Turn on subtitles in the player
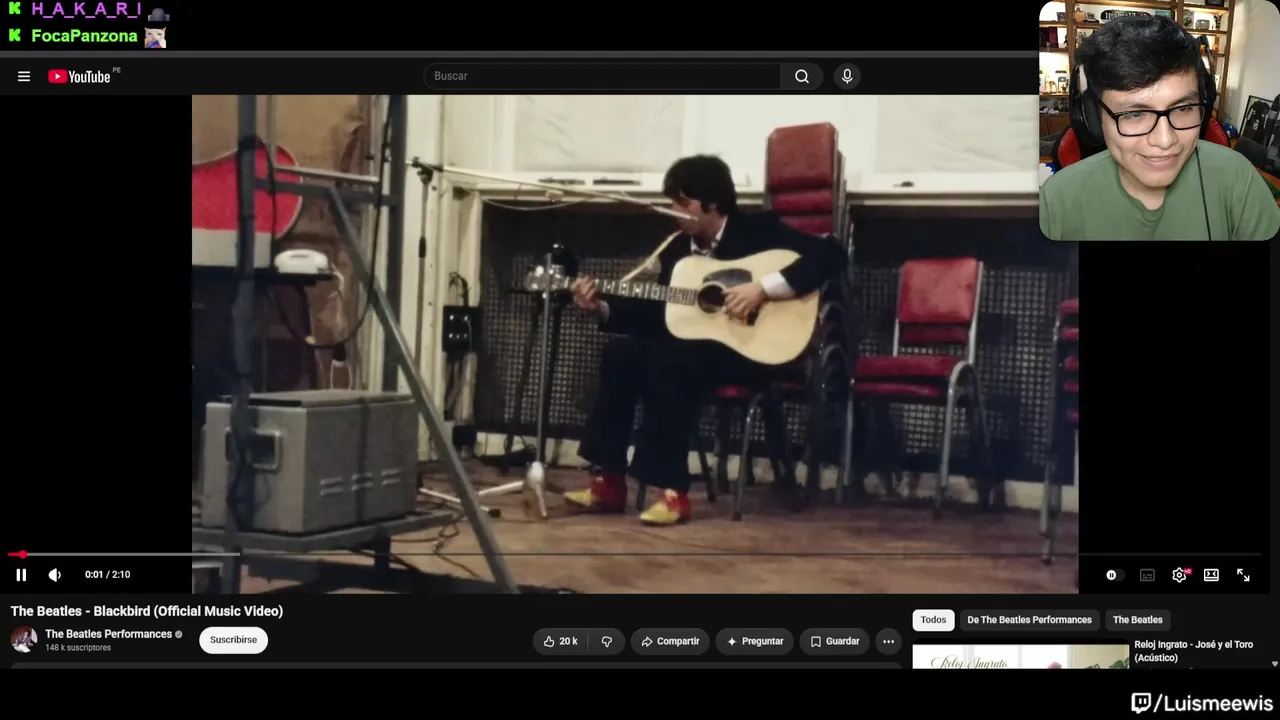This screenshot has width=1280, height=720. pos(1147,575)
